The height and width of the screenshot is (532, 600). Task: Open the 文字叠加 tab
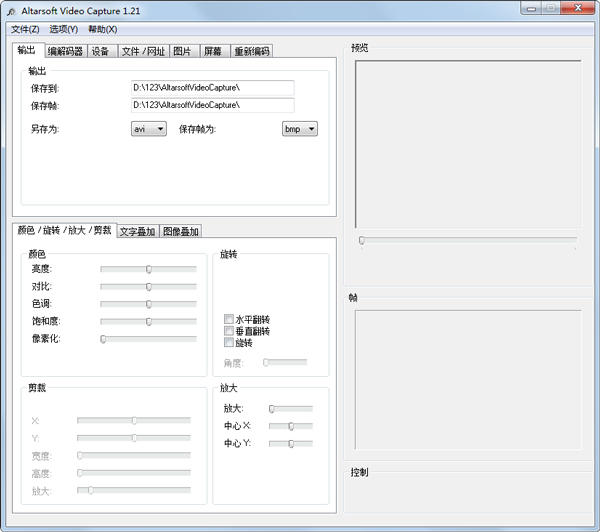click(x=137, y=231)
